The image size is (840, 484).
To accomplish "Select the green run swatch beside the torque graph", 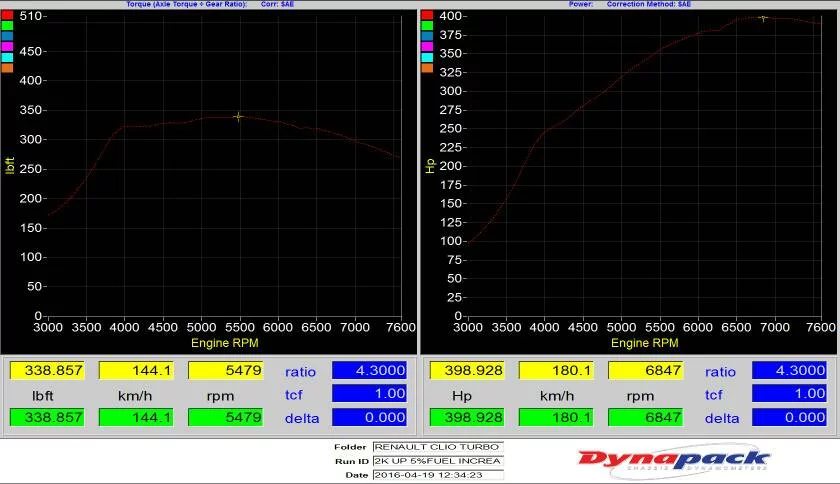I will click(7, 25).
